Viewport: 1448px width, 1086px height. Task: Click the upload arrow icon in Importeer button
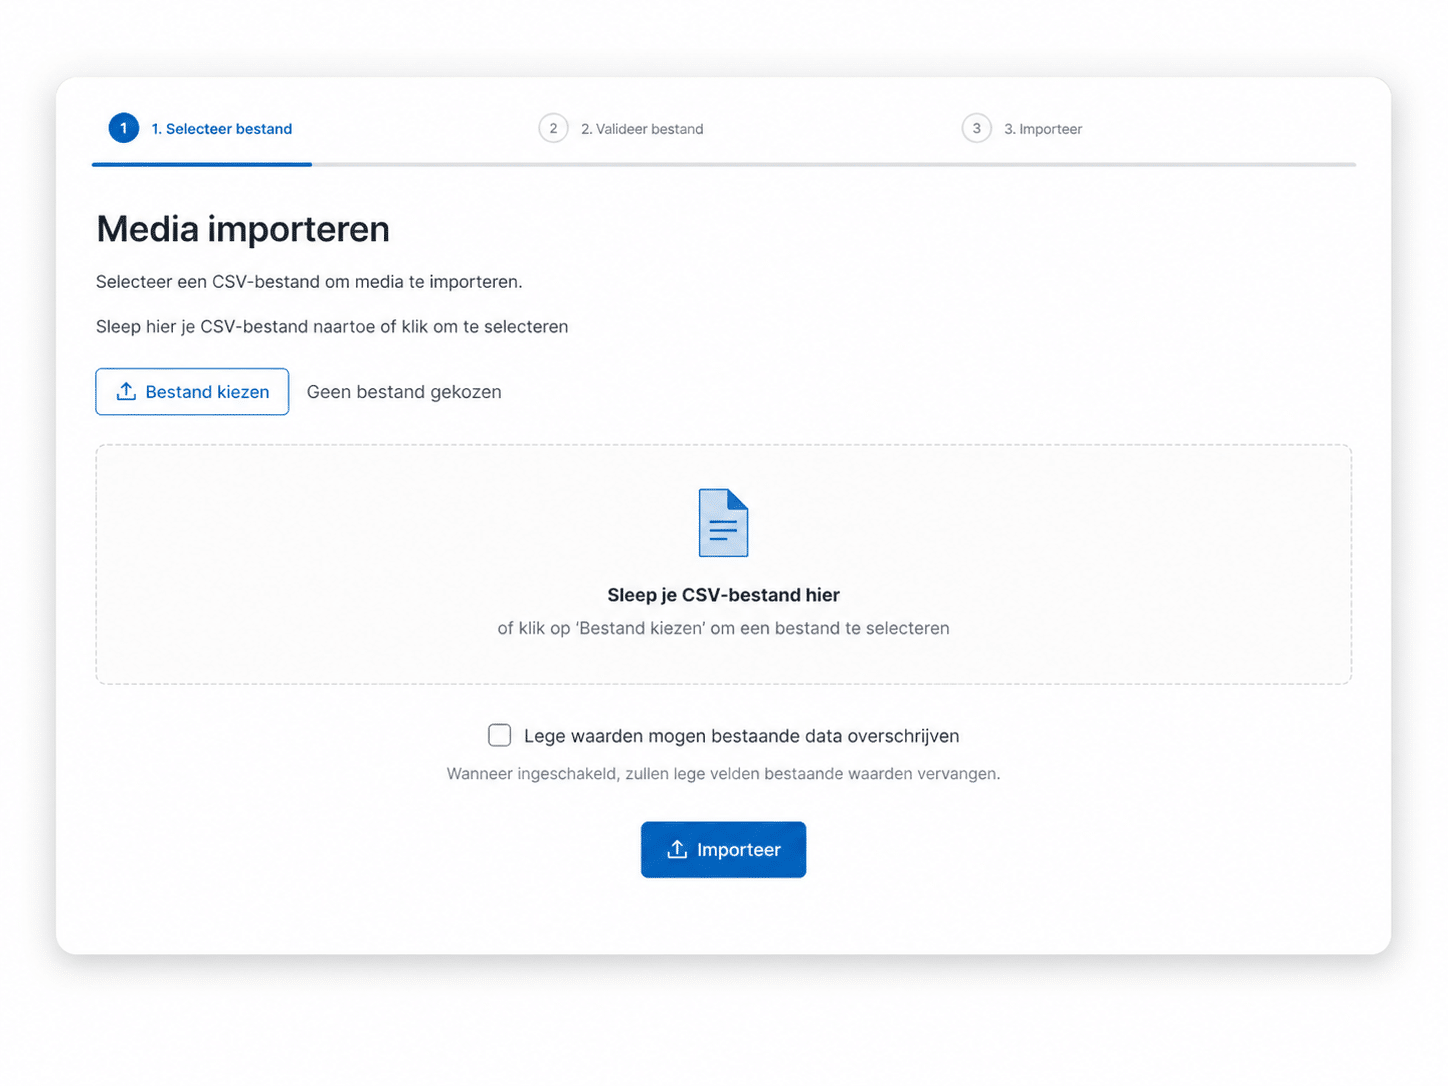[x=677, y=850]
